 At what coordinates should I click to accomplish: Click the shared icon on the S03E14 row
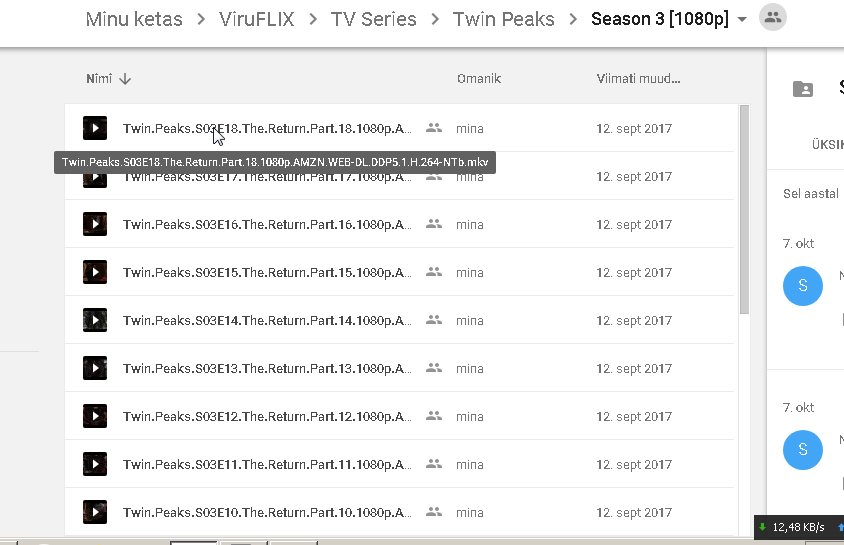434,320
